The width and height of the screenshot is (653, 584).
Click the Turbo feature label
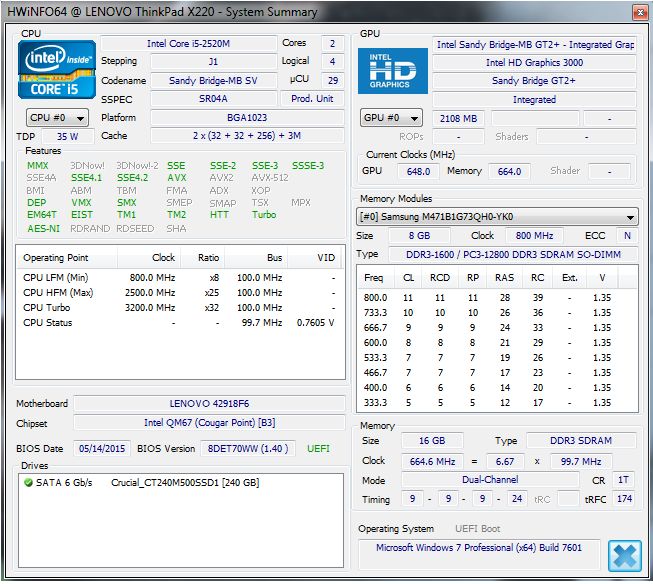coord(264,215)
